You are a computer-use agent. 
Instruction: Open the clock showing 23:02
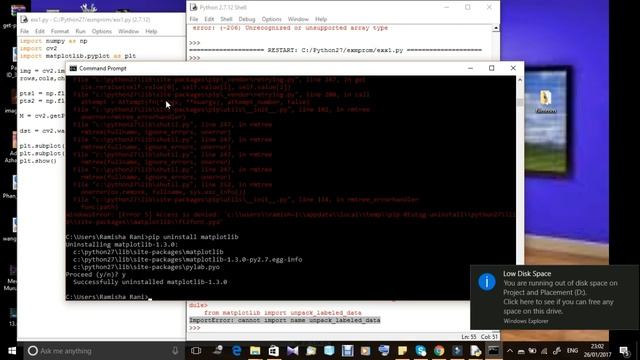(597, 351)
